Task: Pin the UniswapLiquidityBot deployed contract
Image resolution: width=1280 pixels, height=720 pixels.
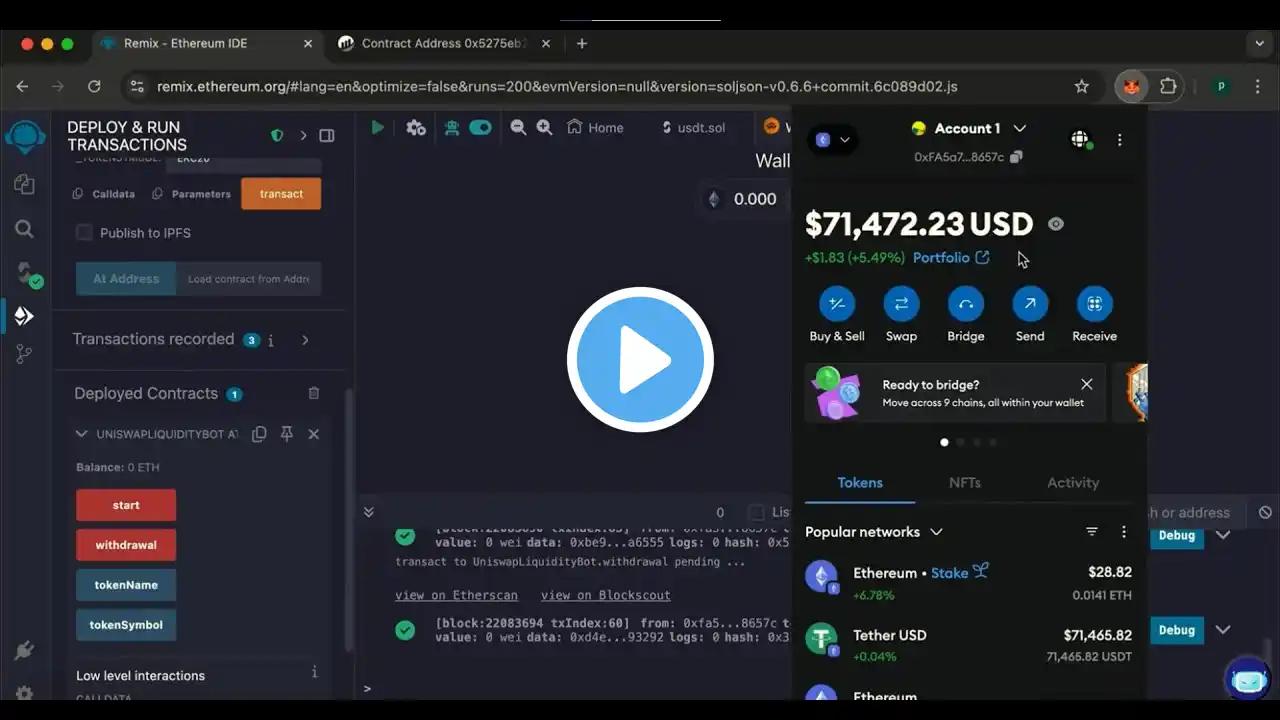Action: [287, 434]
